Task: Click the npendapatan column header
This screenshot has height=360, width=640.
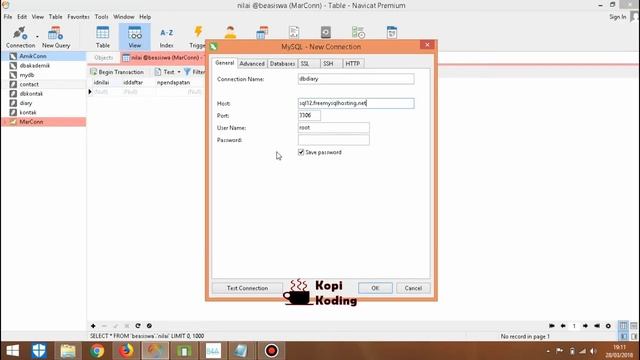Action: click(173, 82)
